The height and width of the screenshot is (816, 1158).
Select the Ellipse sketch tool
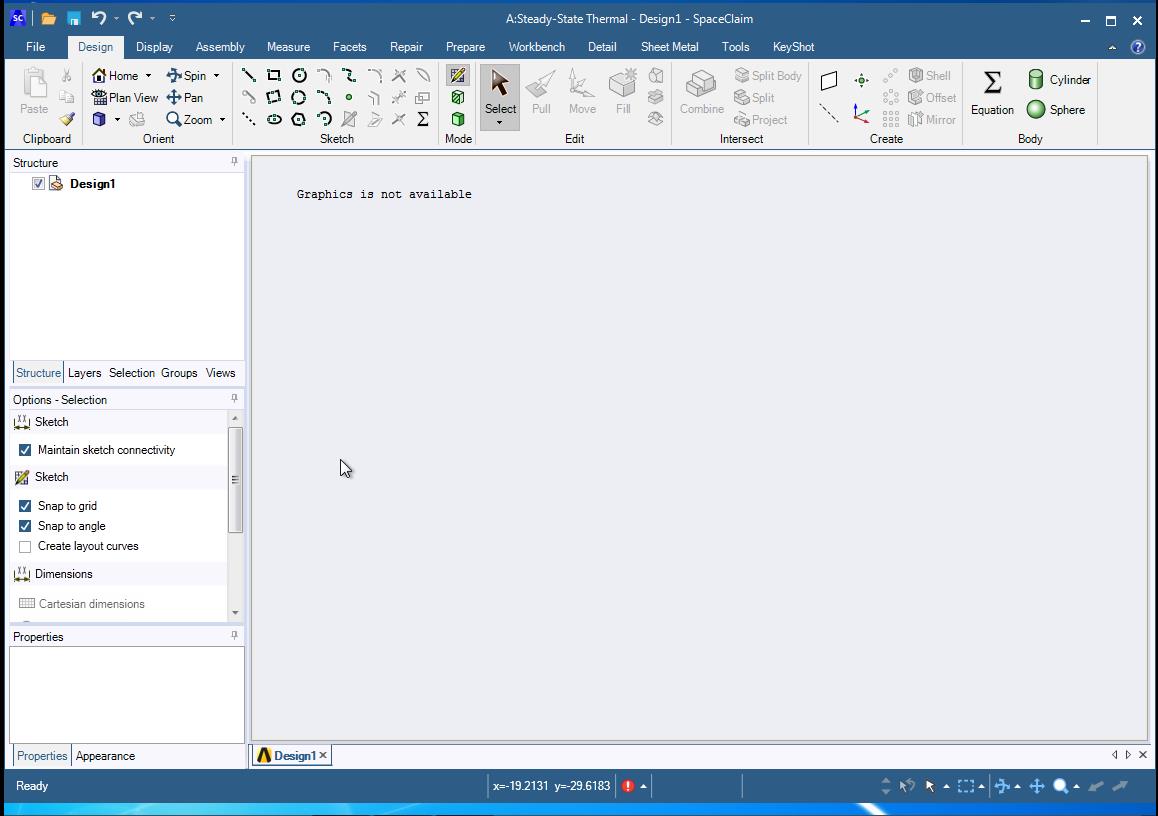pos(274,119)
